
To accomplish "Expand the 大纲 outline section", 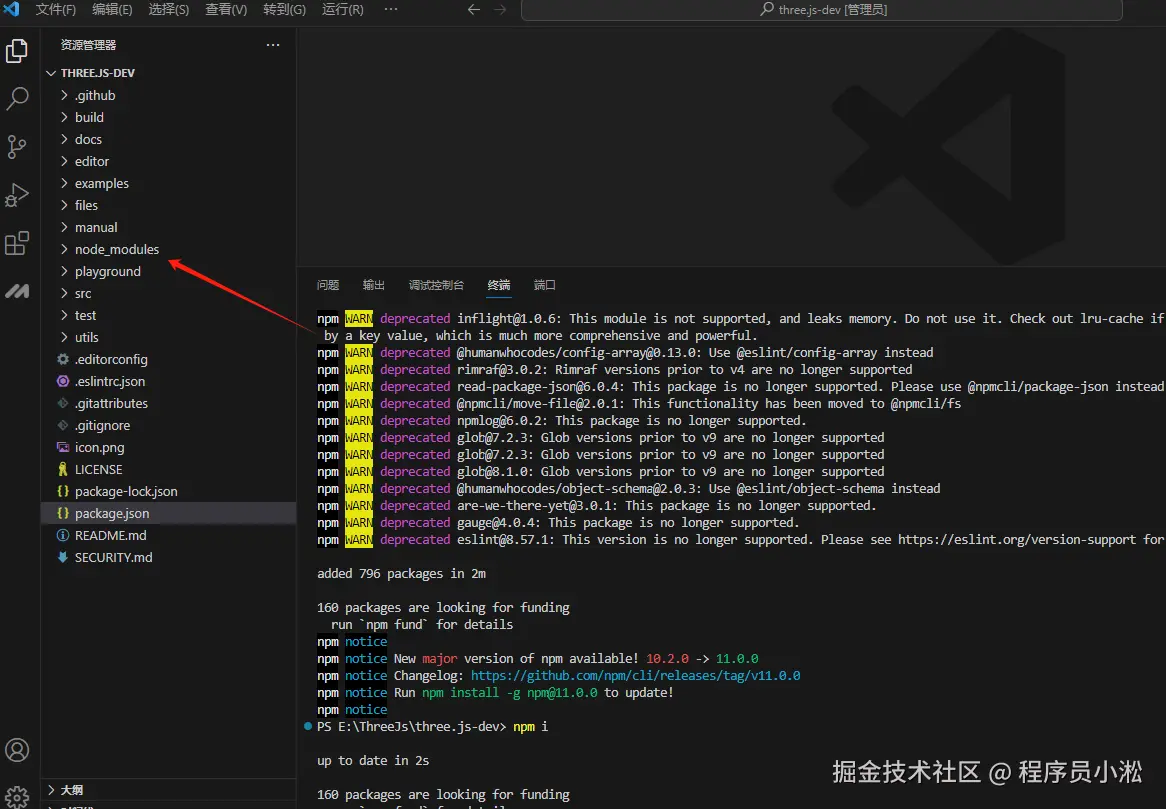I will 51,790.
